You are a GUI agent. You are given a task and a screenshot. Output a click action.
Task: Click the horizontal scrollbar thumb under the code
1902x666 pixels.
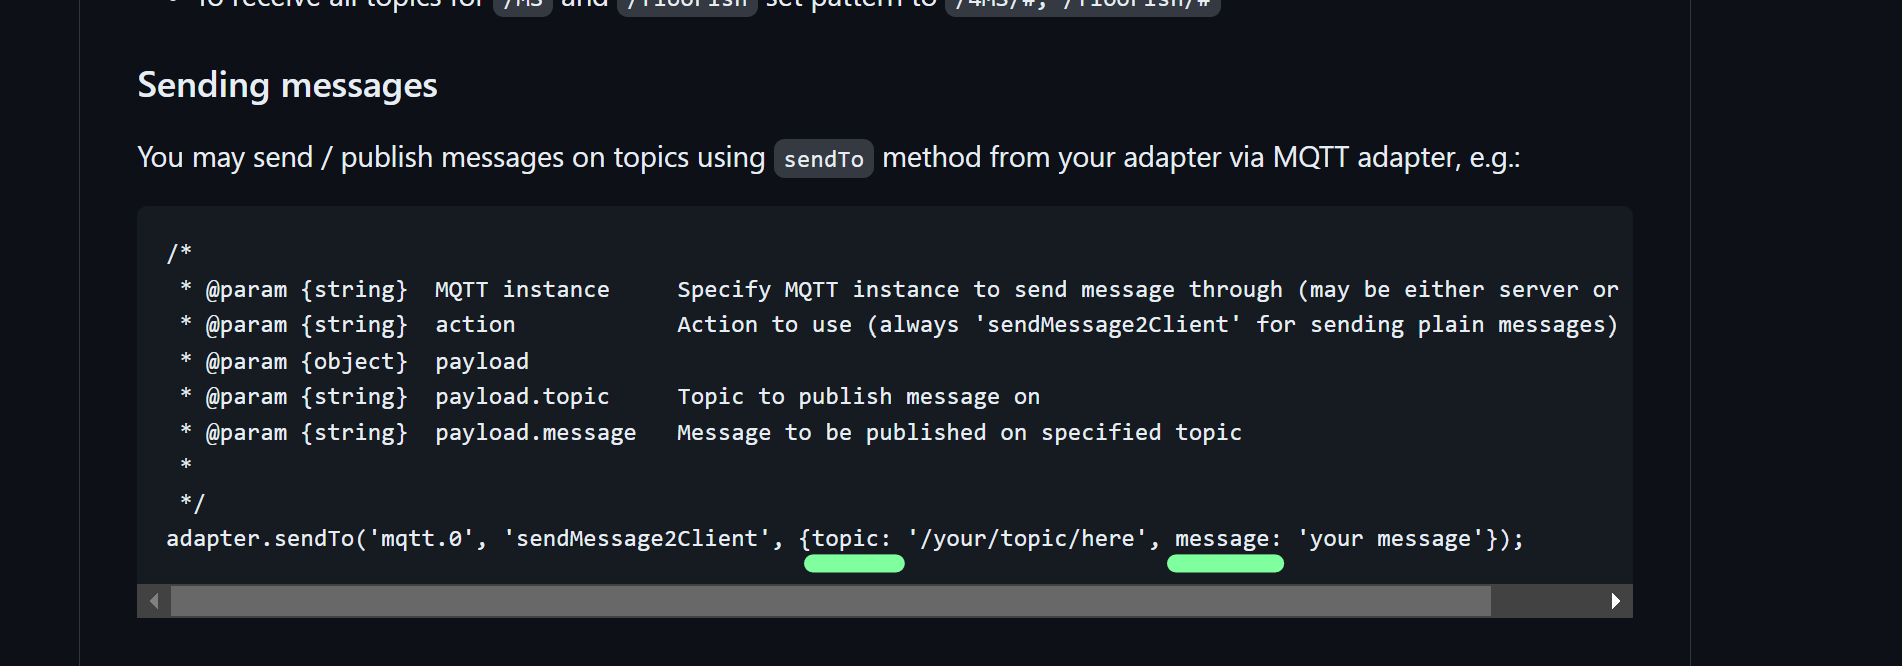(x=830, y=601)
